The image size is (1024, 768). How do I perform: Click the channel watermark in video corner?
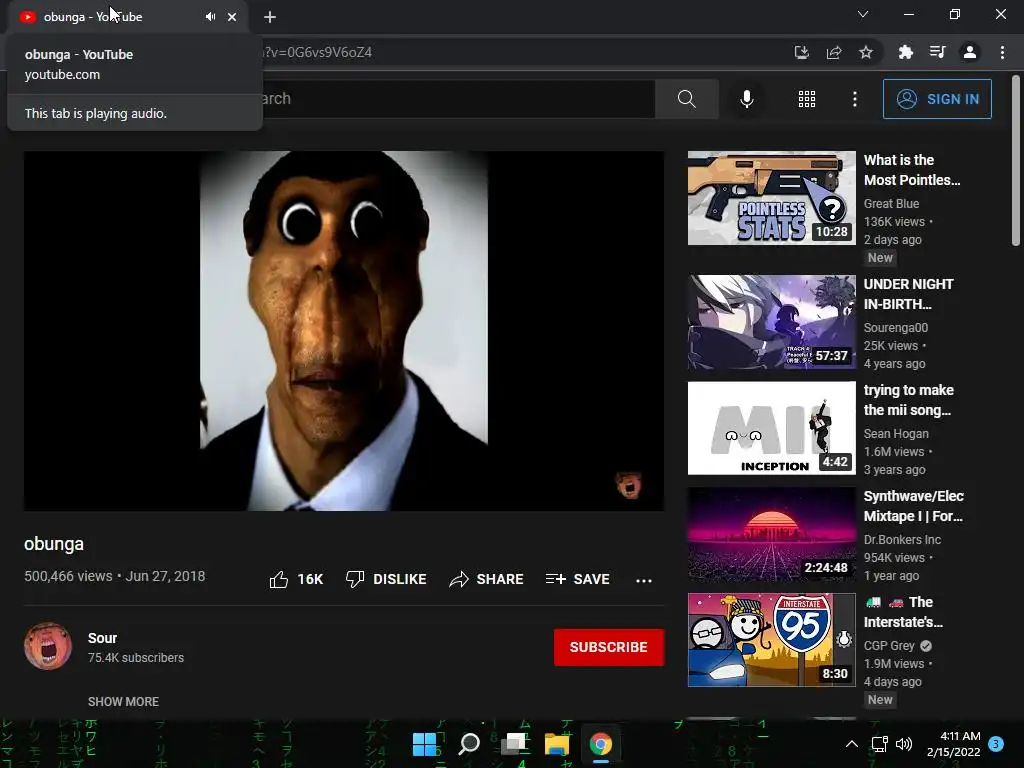pos(629,485)
